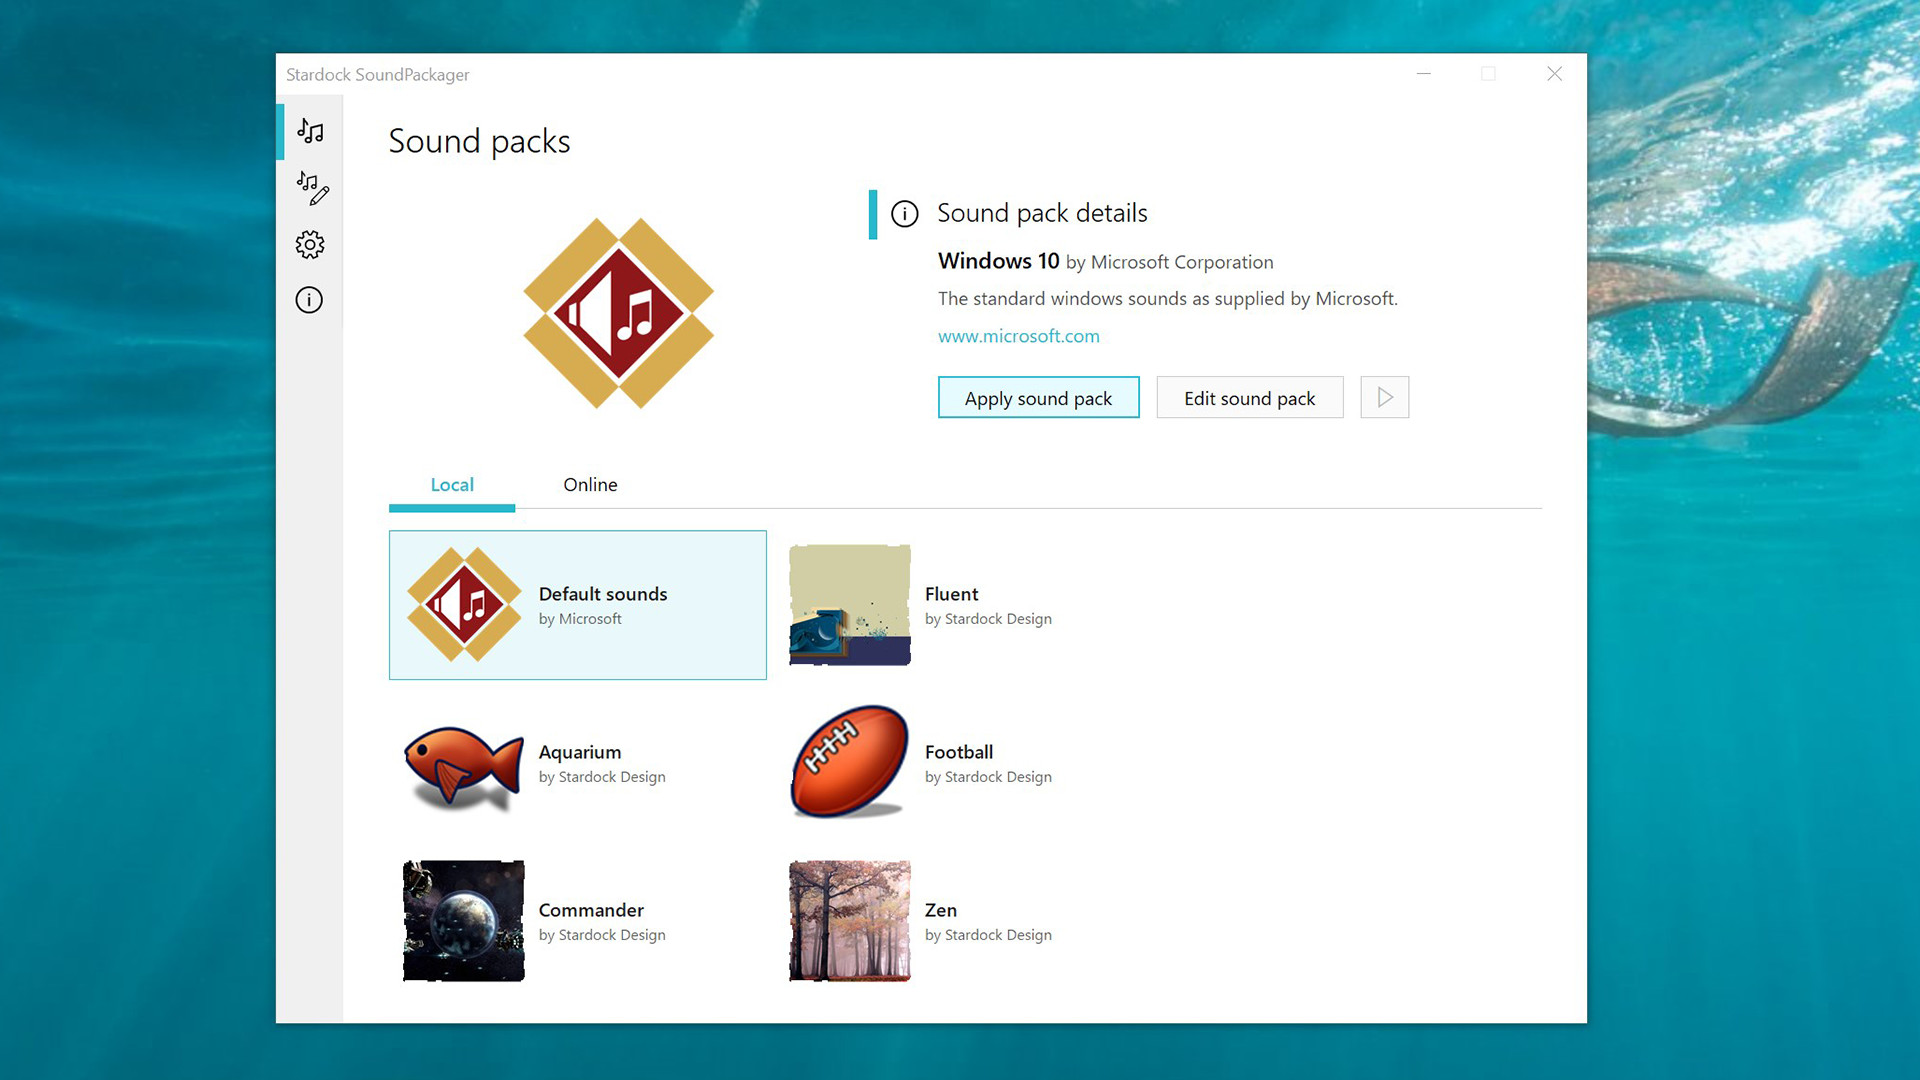This screenshot has height=1080, width=1920.
Task: Edit the Windows 10 sound pack
Action: 1249,397
